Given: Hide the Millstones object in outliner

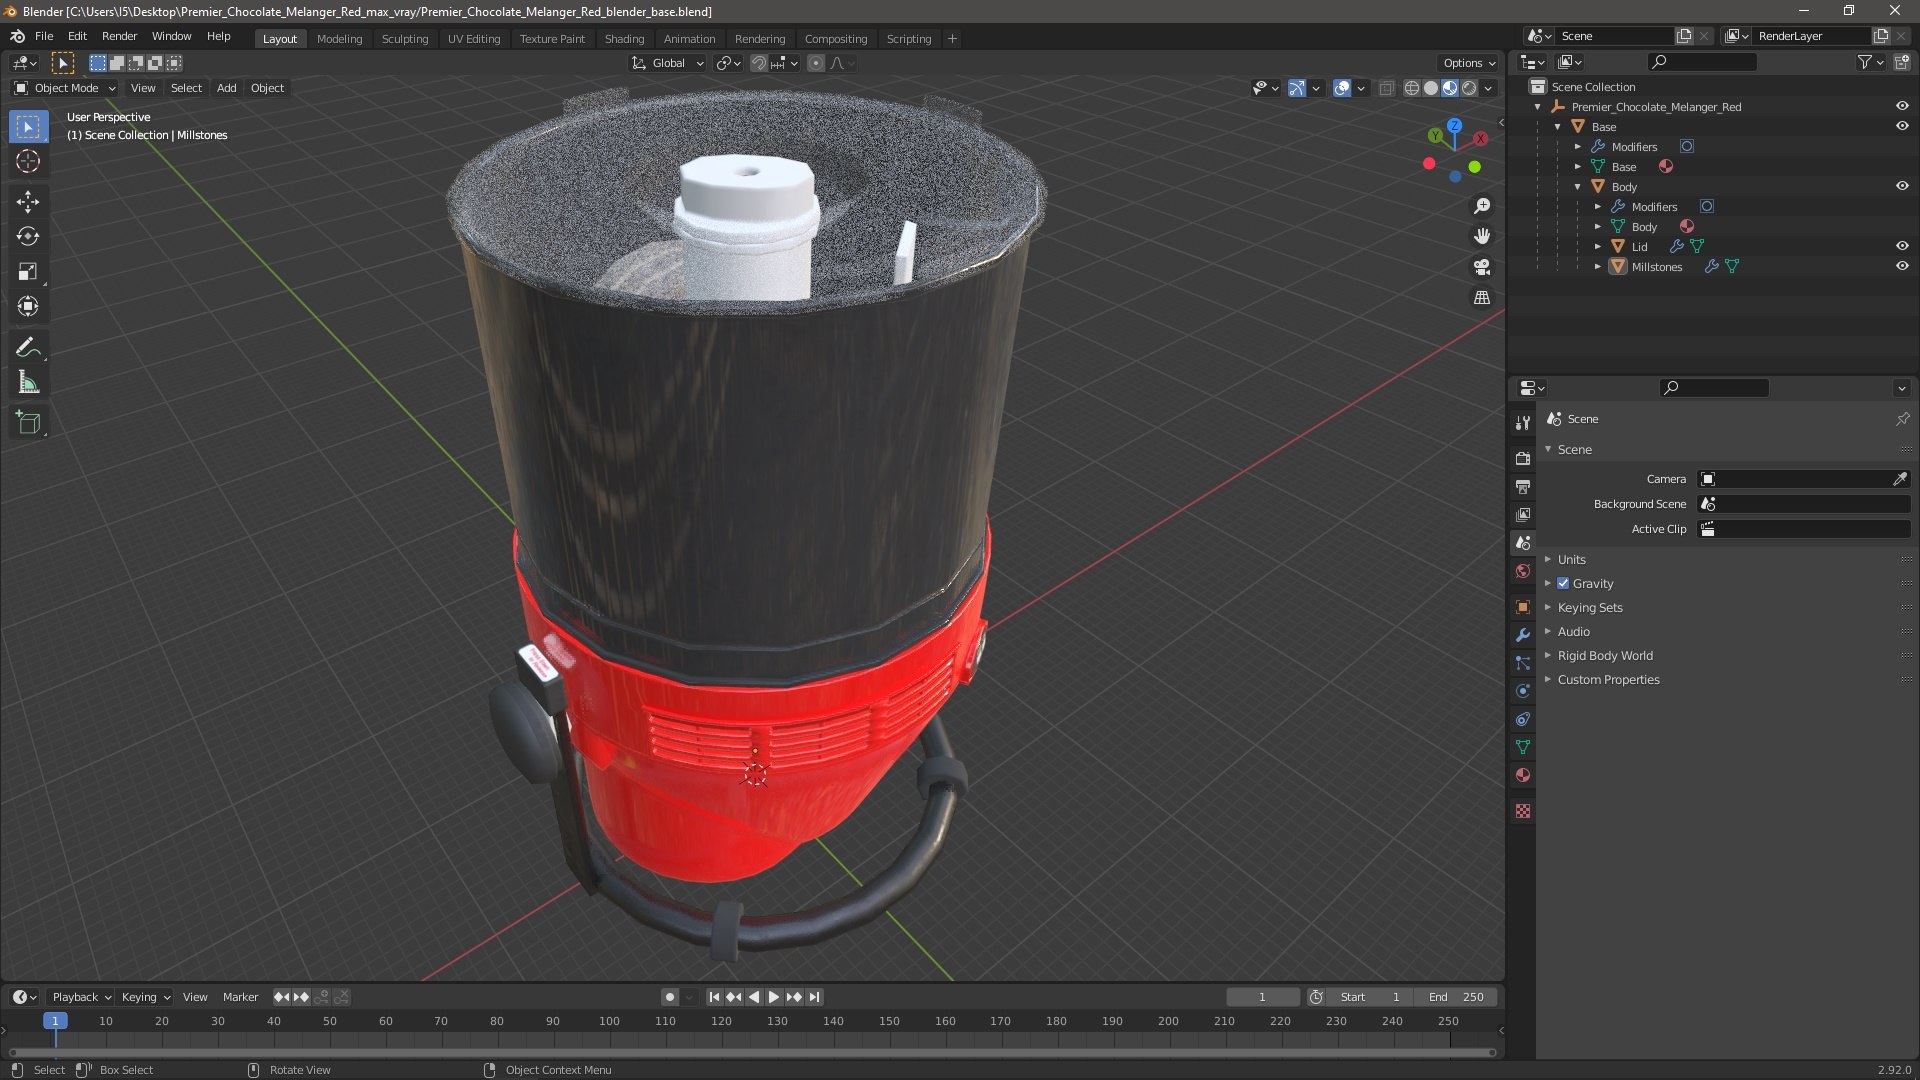Looking at the screenshot, I should [1902, 266].
